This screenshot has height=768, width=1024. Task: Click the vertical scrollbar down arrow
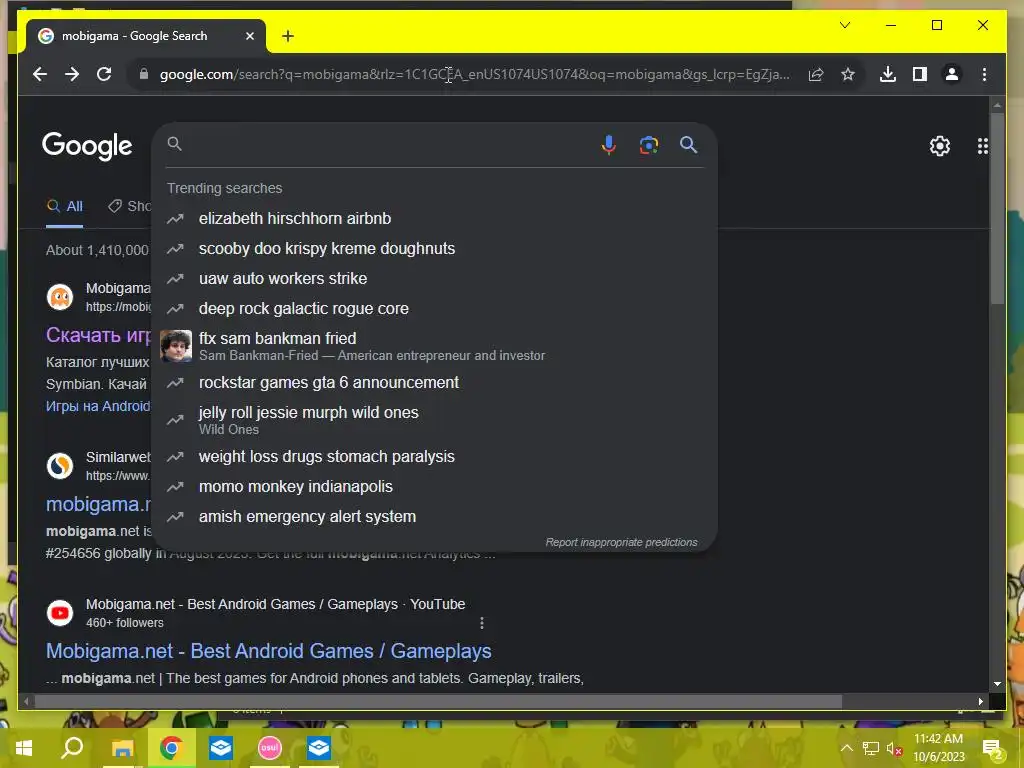(x=997, y=684)
